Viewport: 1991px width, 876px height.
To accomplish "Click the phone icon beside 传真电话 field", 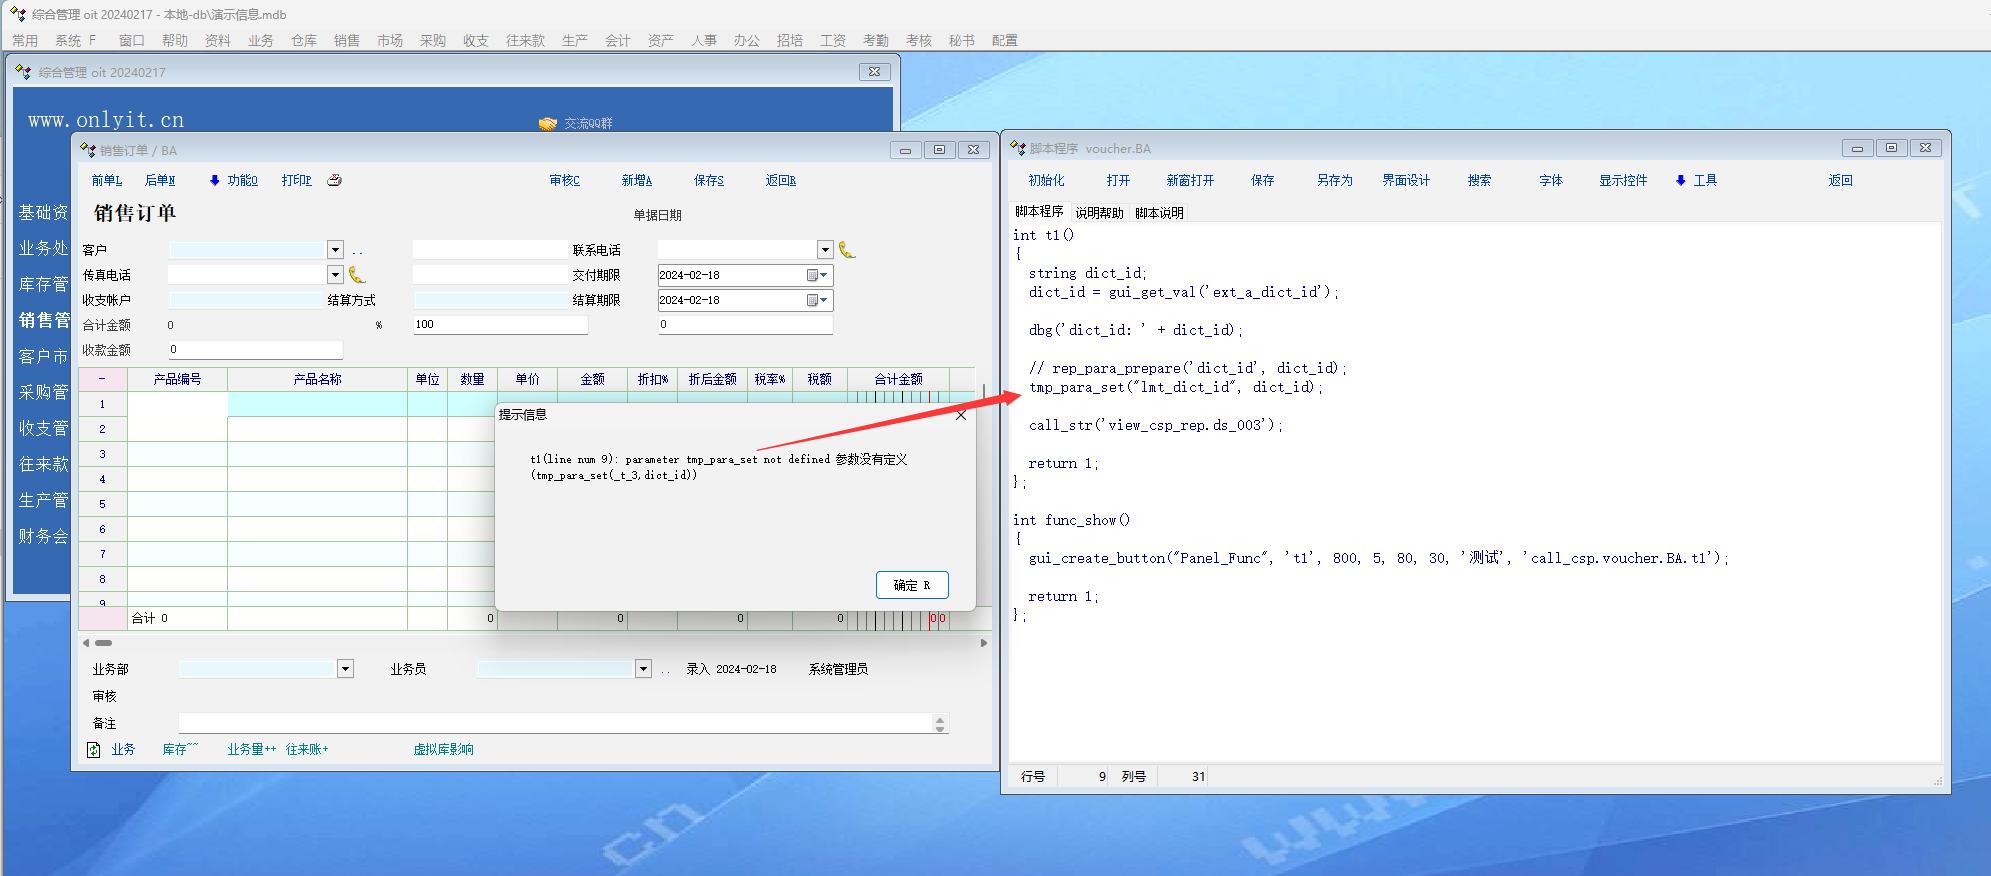I will pos(357,275).
